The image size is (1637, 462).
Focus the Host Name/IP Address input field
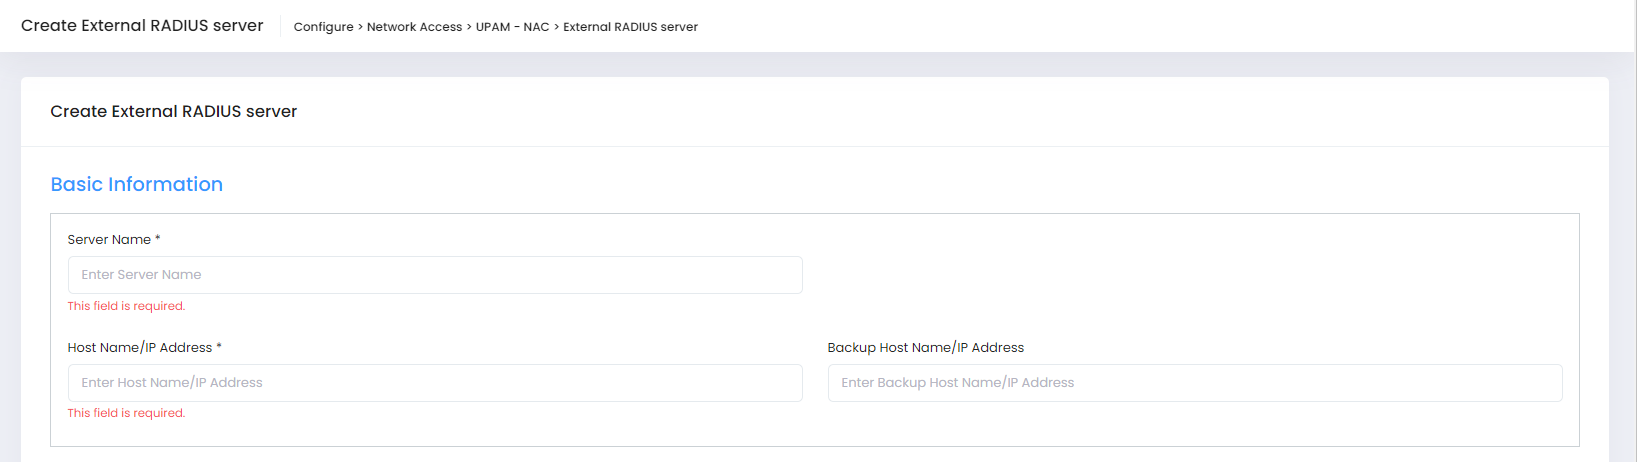click(435, 383)
